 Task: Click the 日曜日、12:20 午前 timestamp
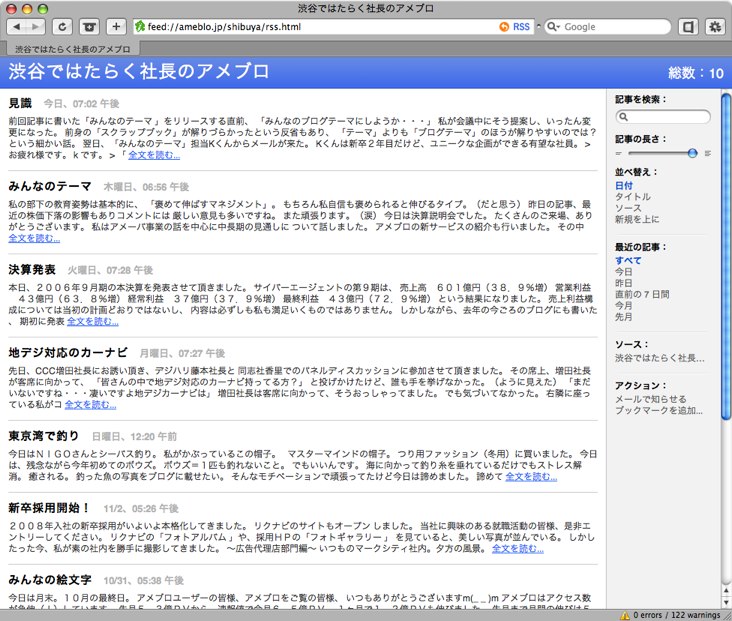134,436
